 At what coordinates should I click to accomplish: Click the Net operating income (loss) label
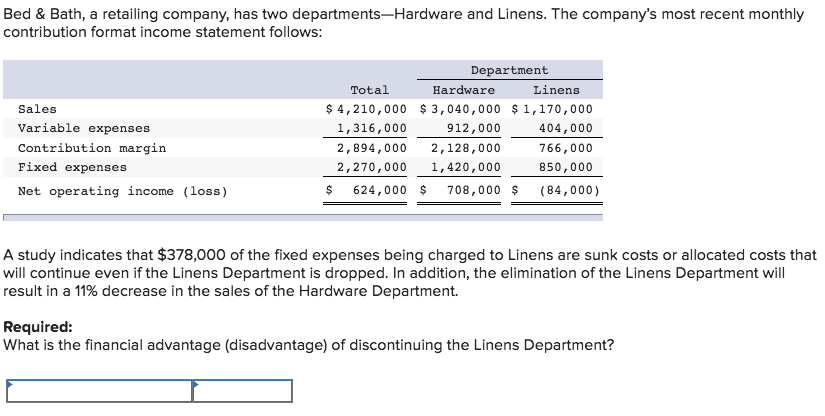click(x=123, y=191)
